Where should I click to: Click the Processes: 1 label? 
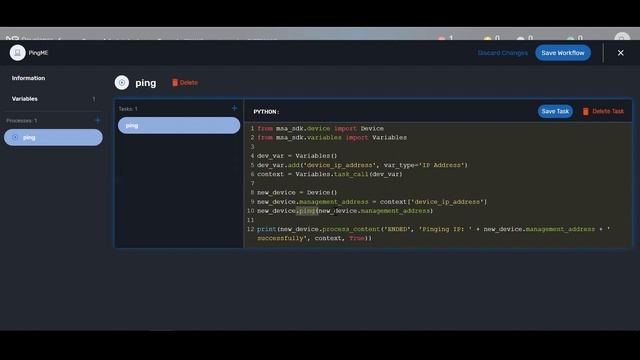pyautogui.click(x=22, y=121)
